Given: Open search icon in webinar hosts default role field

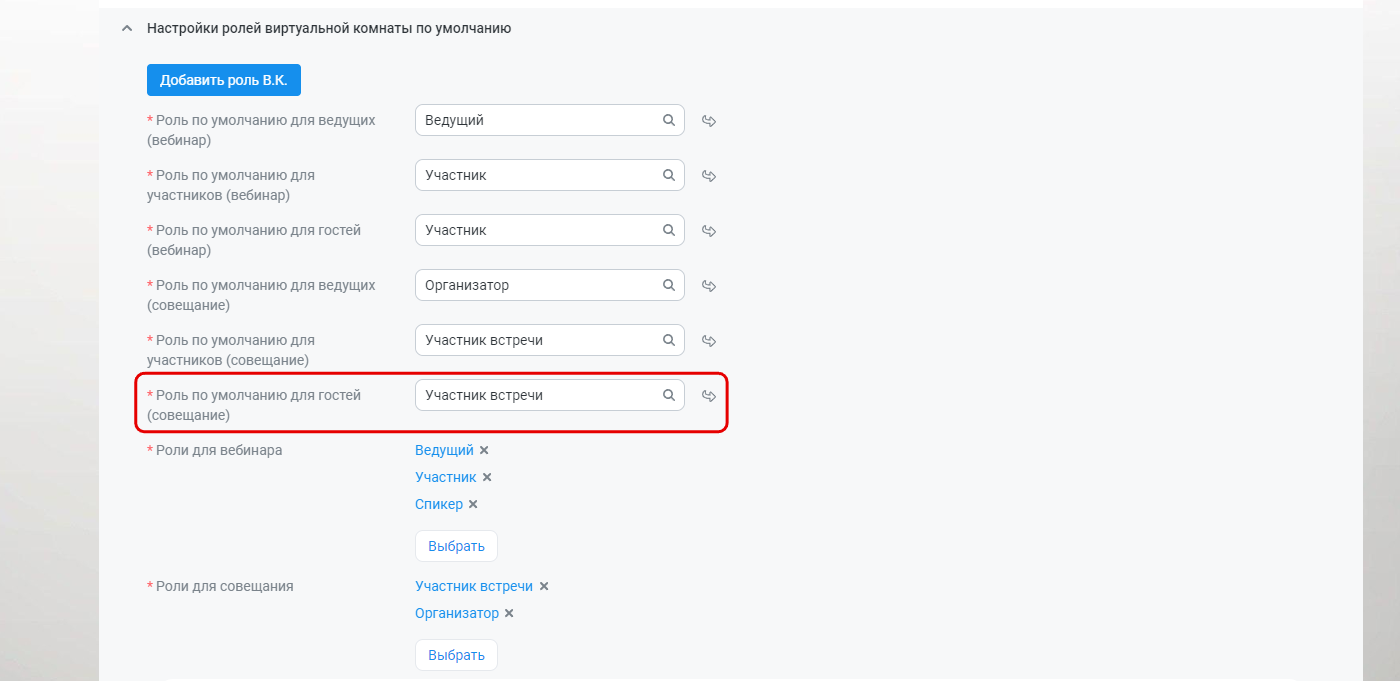Looking at the screenshot, I should coord(669,120).
